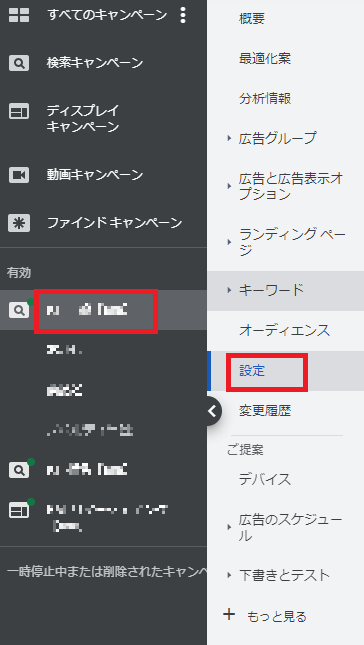Open ファインド キャンペーン list
The image size is (364, 645).
click(114, 223)
